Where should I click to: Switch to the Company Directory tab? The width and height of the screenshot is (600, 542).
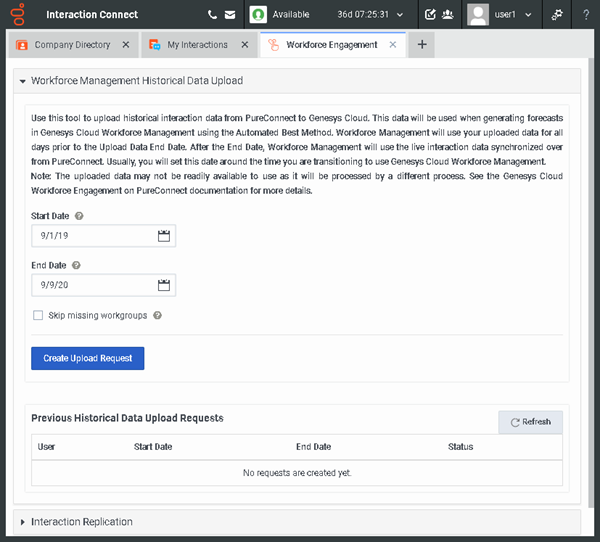coord(71,45)
